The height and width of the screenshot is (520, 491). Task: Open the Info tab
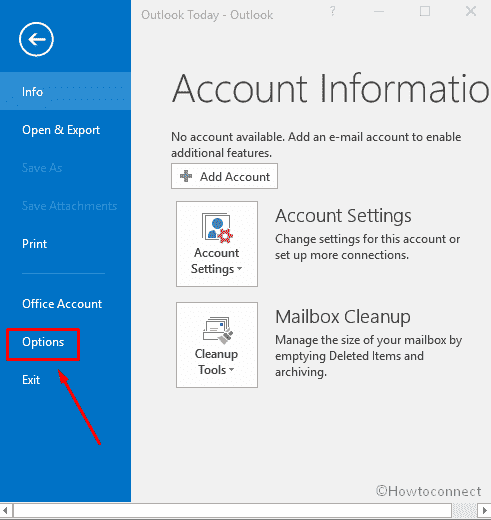[x=65, y=91]
